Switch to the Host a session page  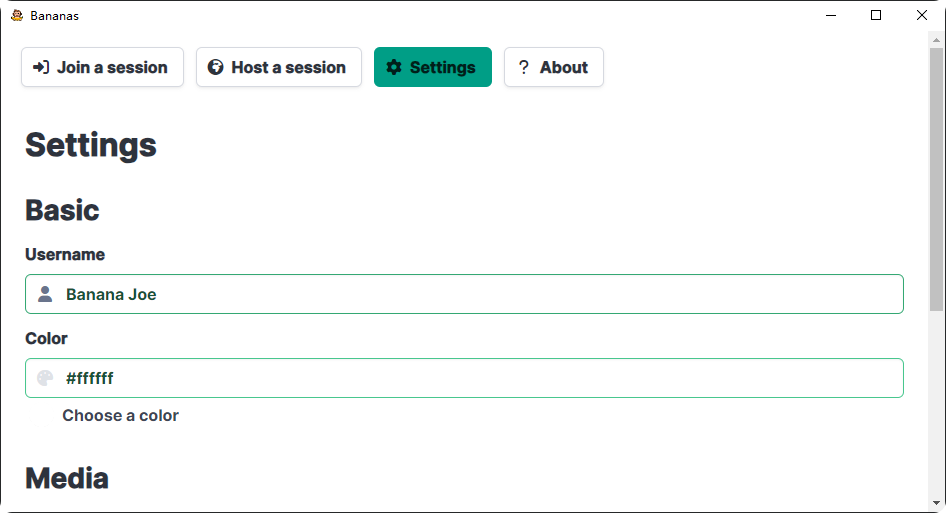(278, 67)
